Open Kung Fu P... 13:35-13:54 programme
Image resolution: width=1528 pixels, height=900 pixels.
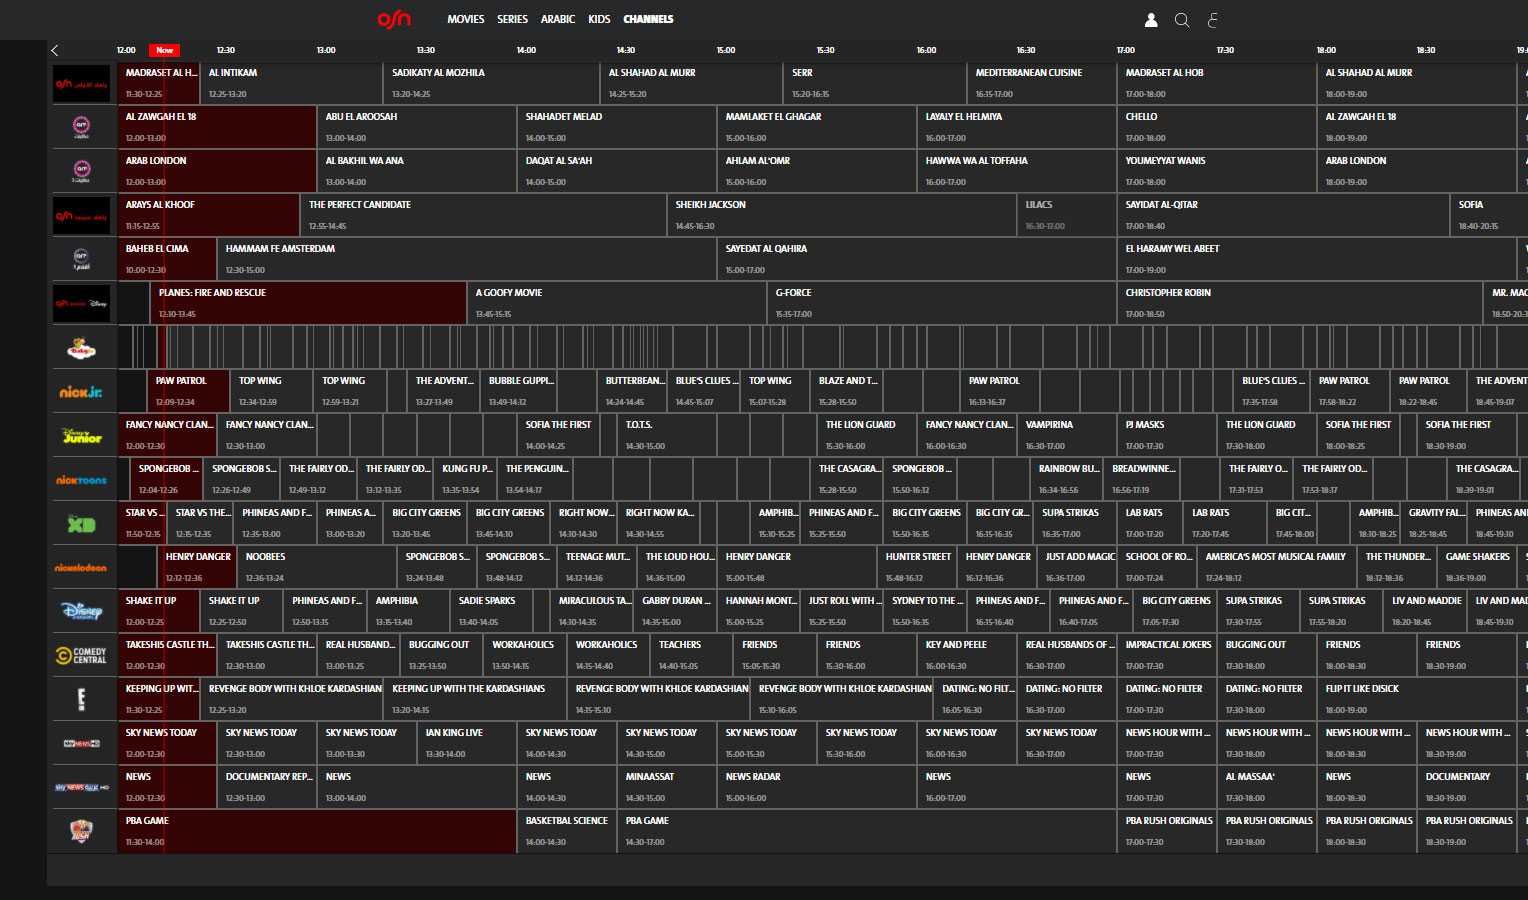pos(466,480)
